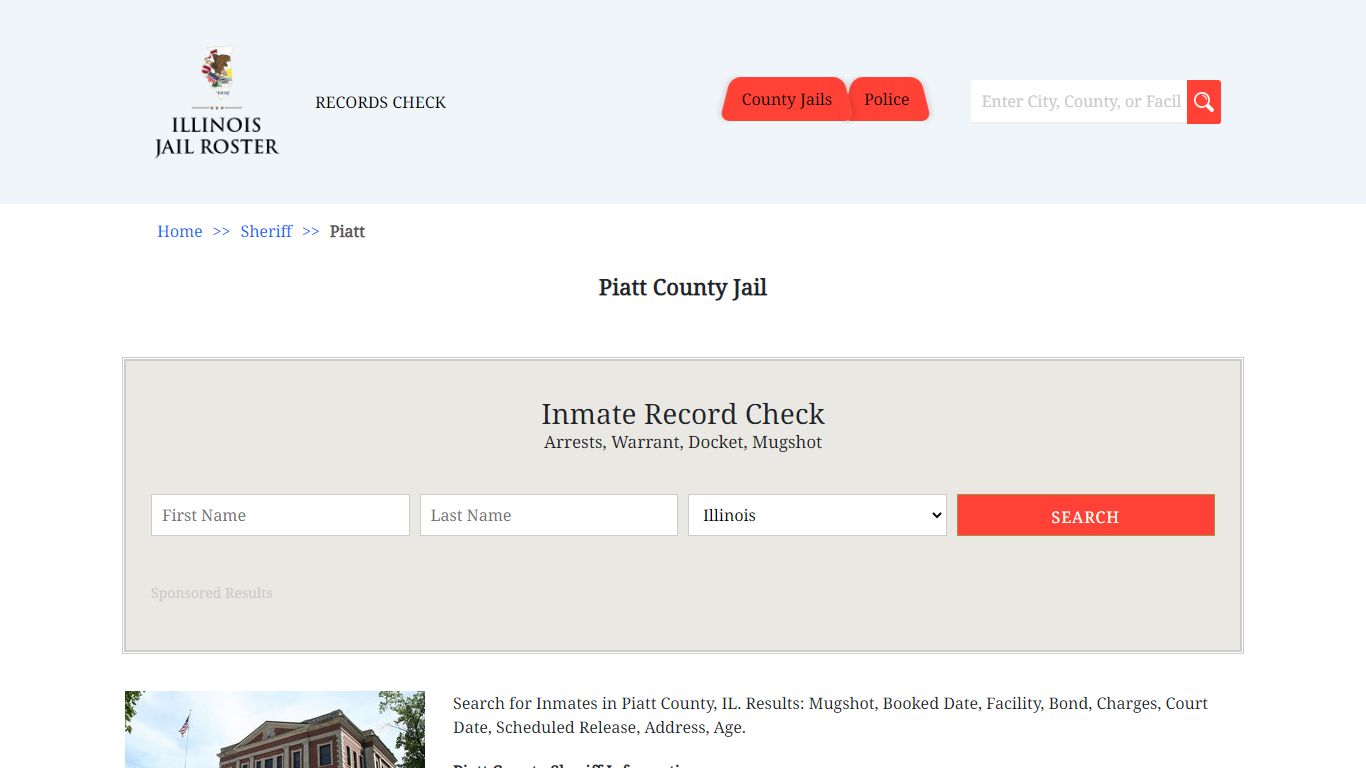Click into the Last Name field
The height and width of the screenshot is (768, 1366).
click(x=549, y=515)
